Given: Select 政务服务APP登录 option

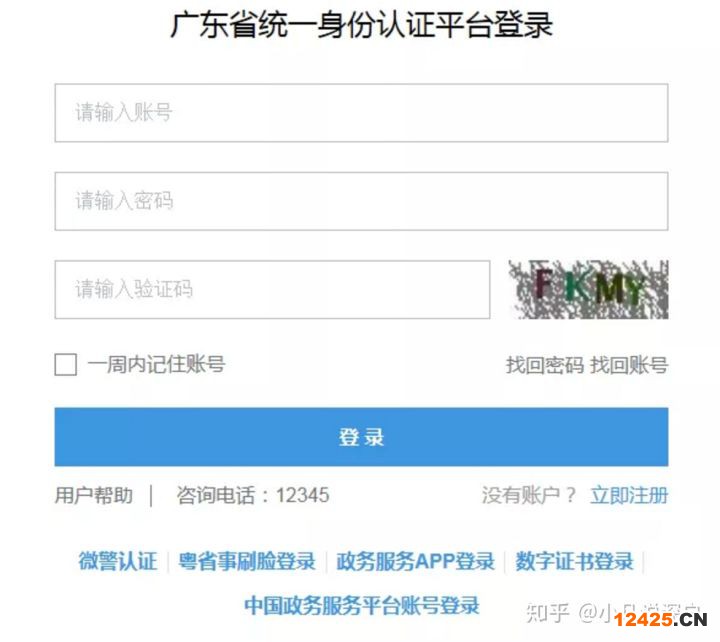Looking at the screenshot, I should tap(416, 561).
